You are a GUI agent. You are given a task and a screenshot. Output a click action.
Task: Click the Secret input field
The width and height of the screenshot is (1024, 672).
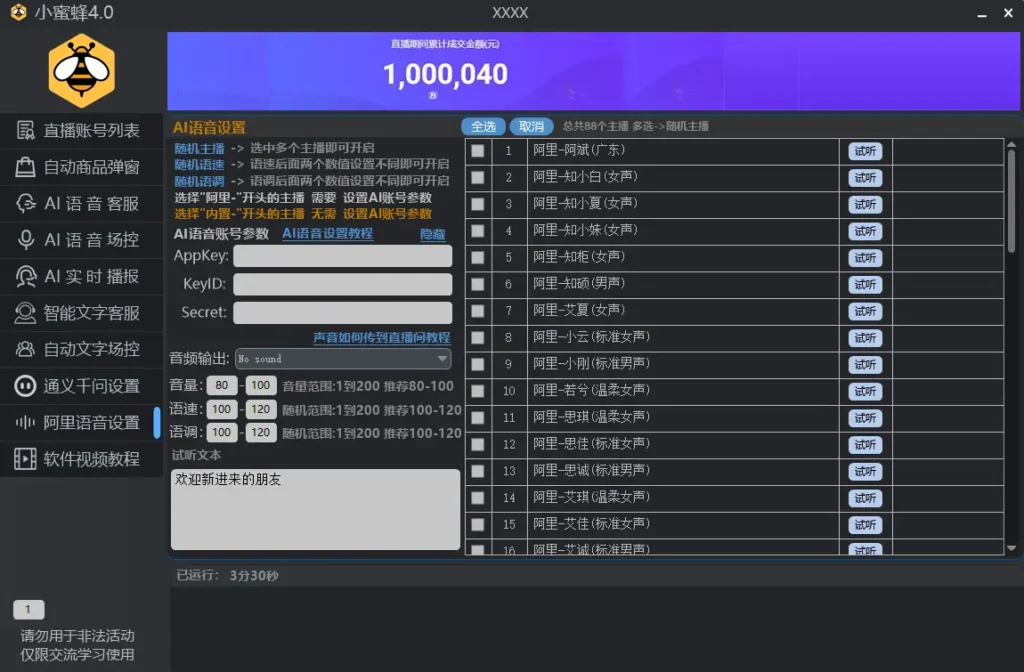(x=343, y=313)
